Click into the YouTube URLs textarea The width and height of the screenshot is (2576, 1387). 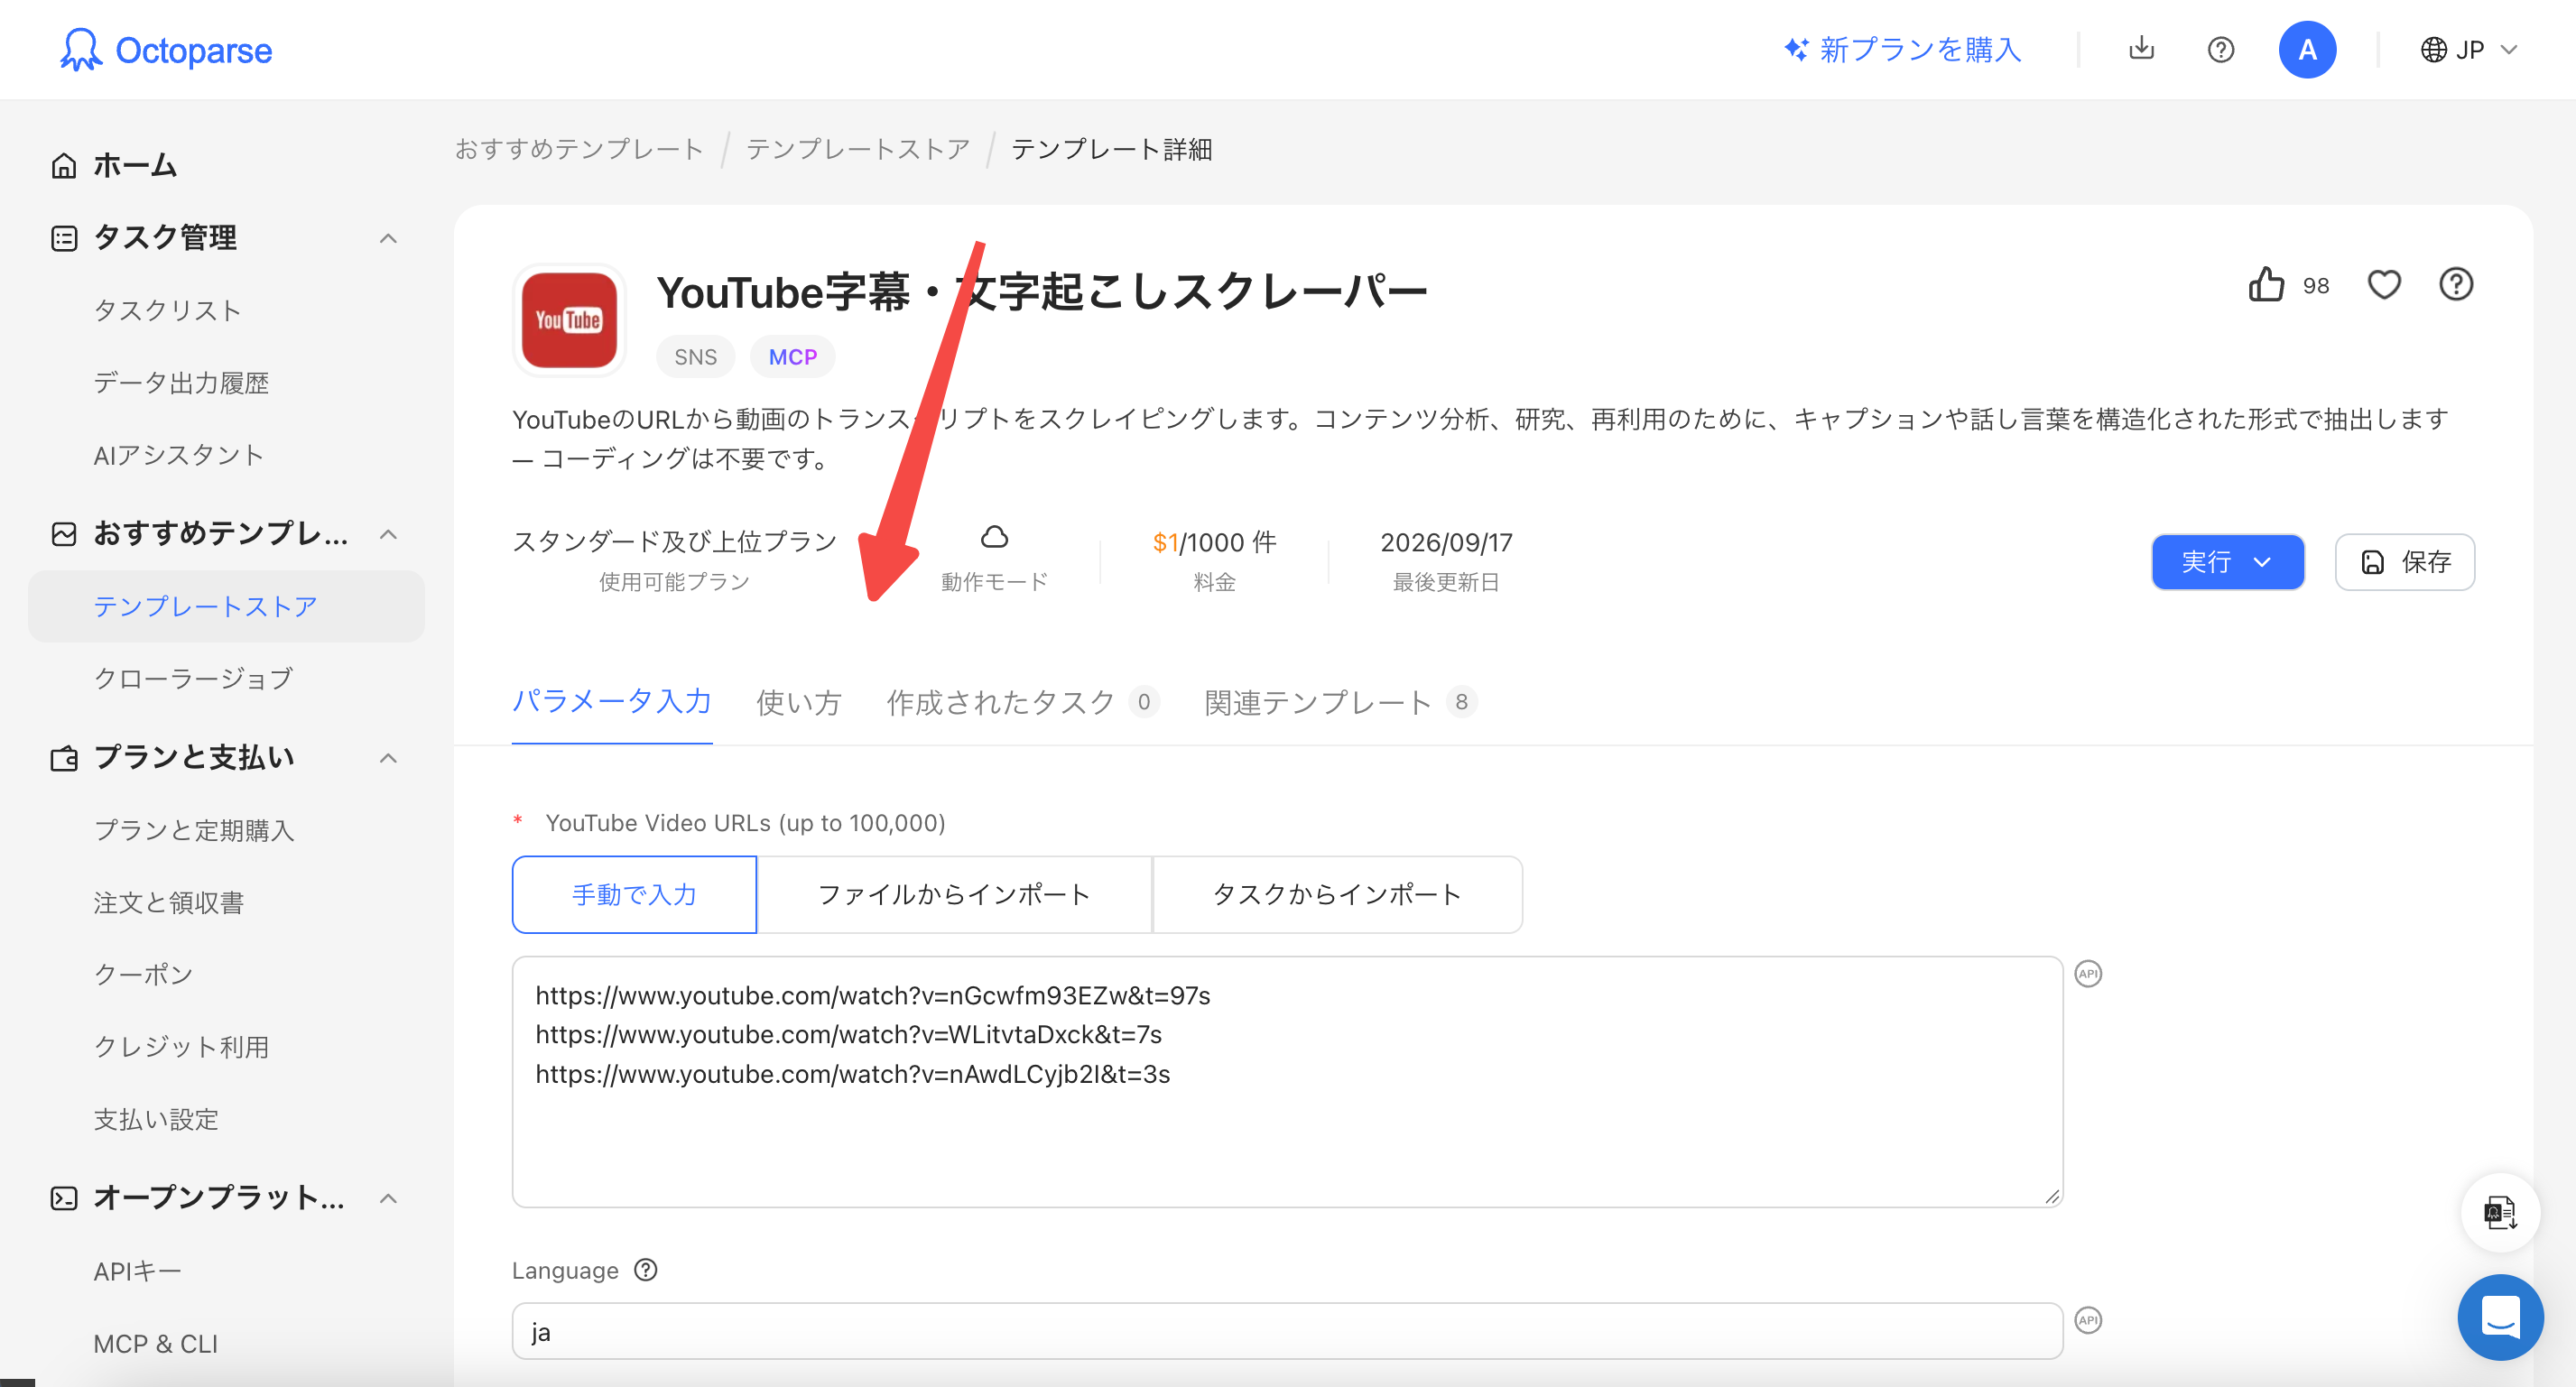tap(1287, 1081)
